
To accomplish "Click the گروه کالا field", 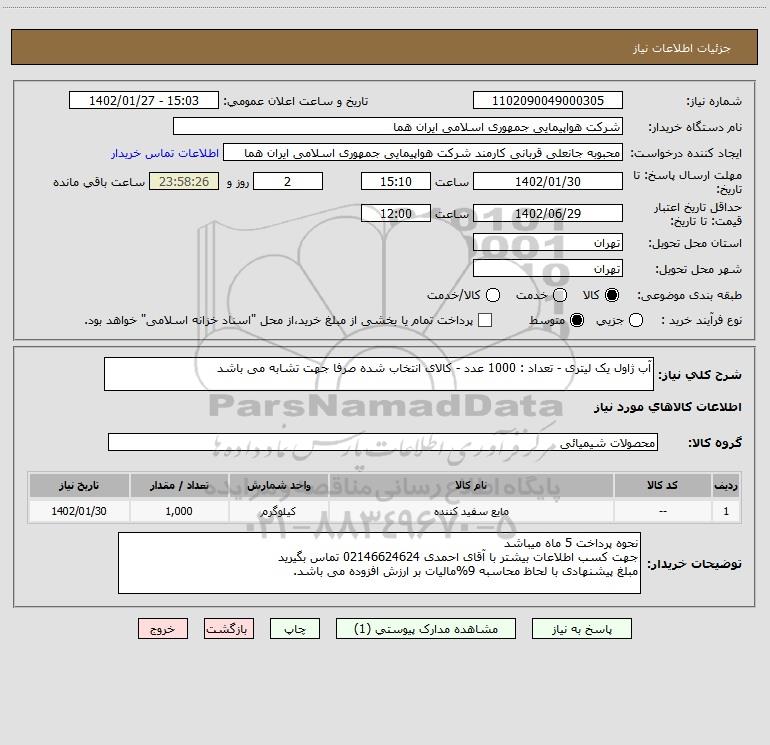I will 383,442.
